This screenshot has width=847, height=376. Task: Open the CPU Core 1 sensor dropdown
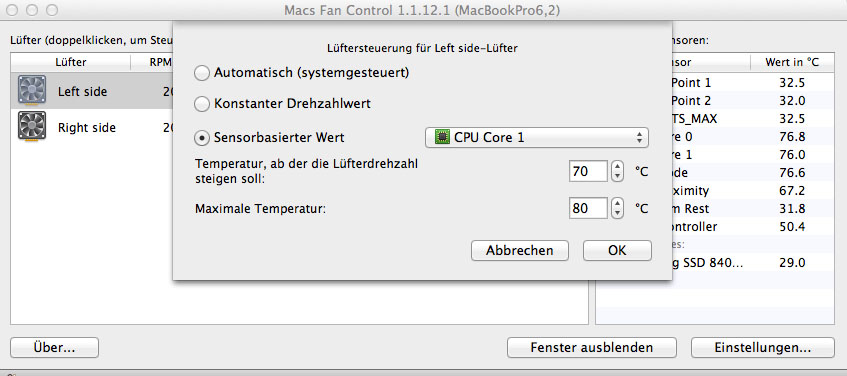pos(536,137)
